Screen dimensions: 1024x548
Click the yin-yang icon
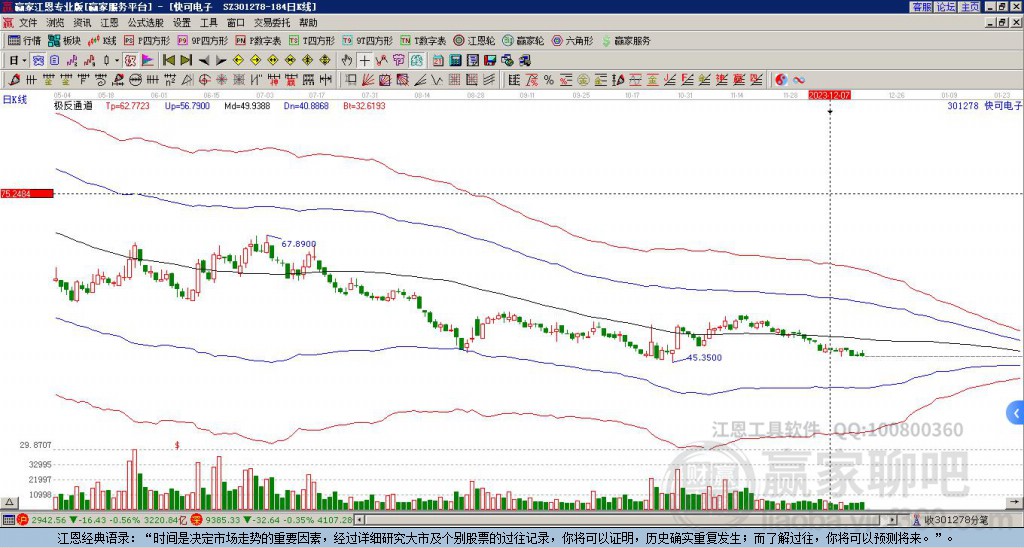pos(781,80)
